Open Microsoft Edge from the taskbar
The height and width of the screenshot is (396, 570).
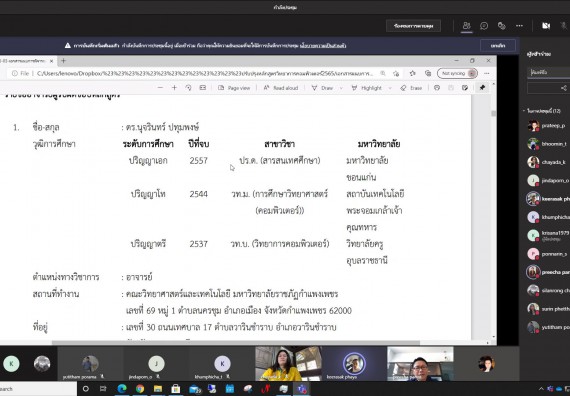coord(122,389)
